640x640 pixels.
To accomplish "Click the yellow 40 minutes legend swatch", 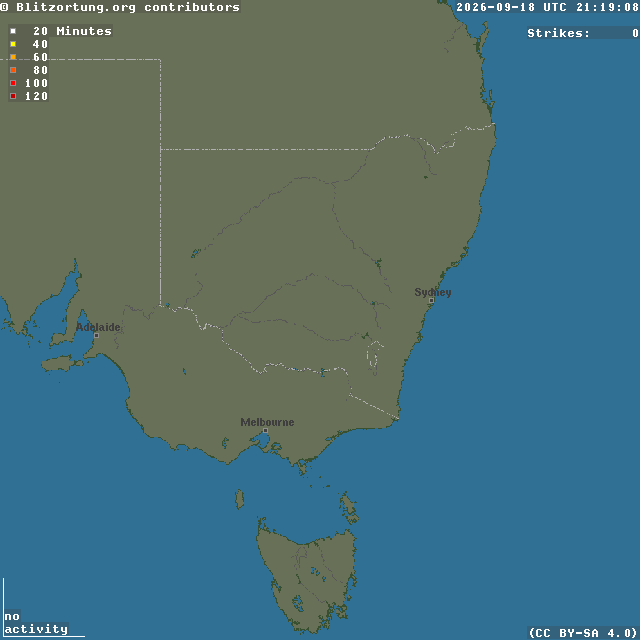I will [13, 44].
